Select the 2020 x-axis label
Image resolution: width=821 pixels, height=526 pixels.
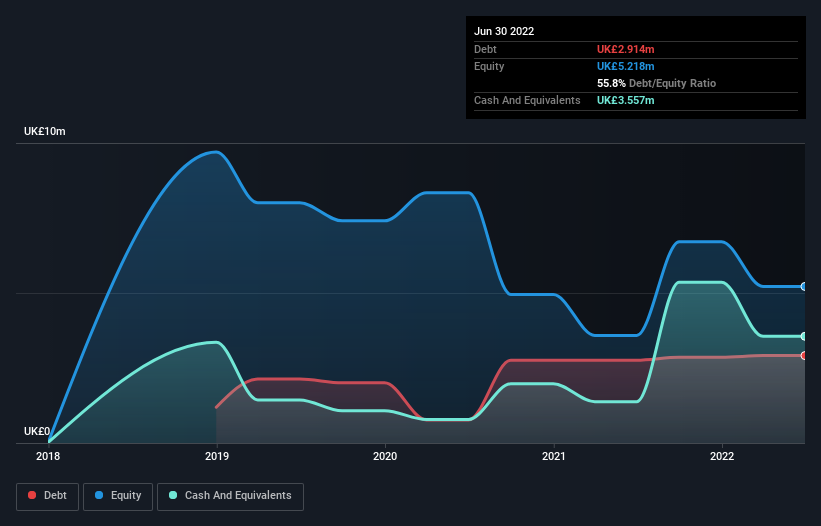tap(385, 456)
